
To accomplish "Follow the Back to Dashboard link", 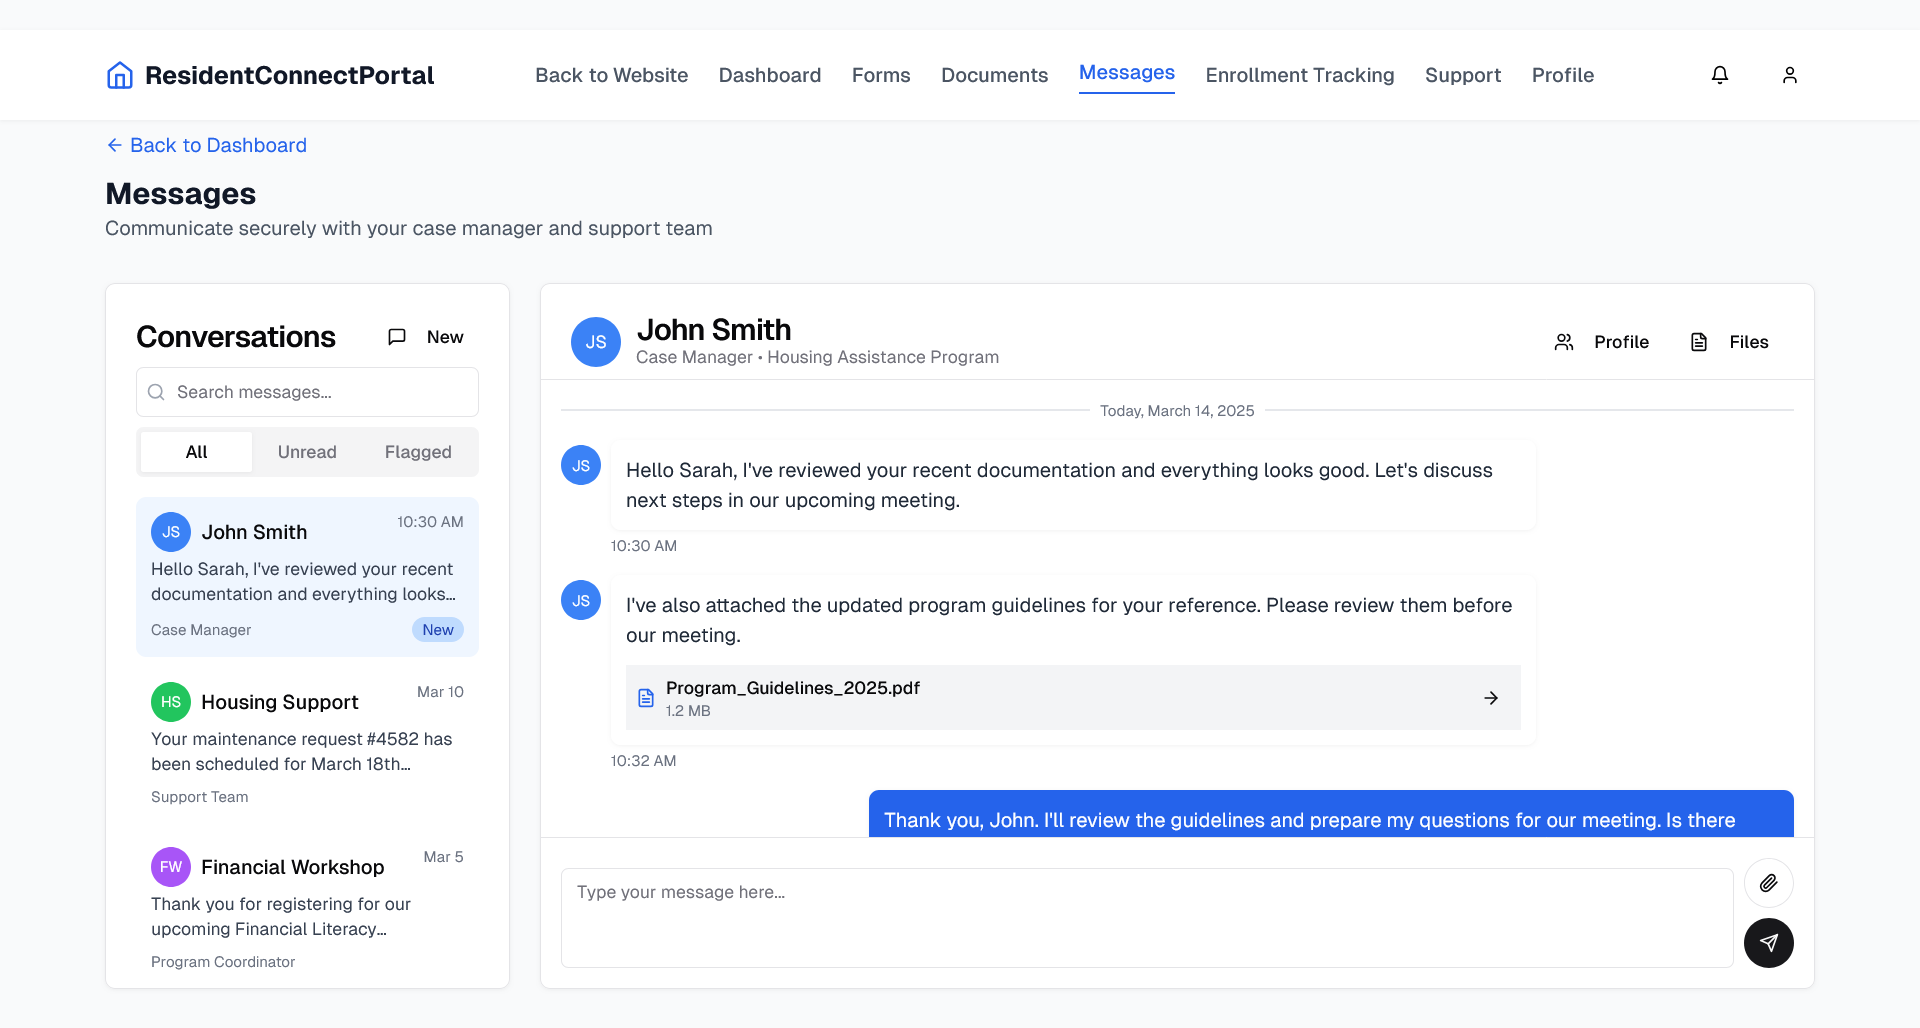I will (x=207, y=145).
